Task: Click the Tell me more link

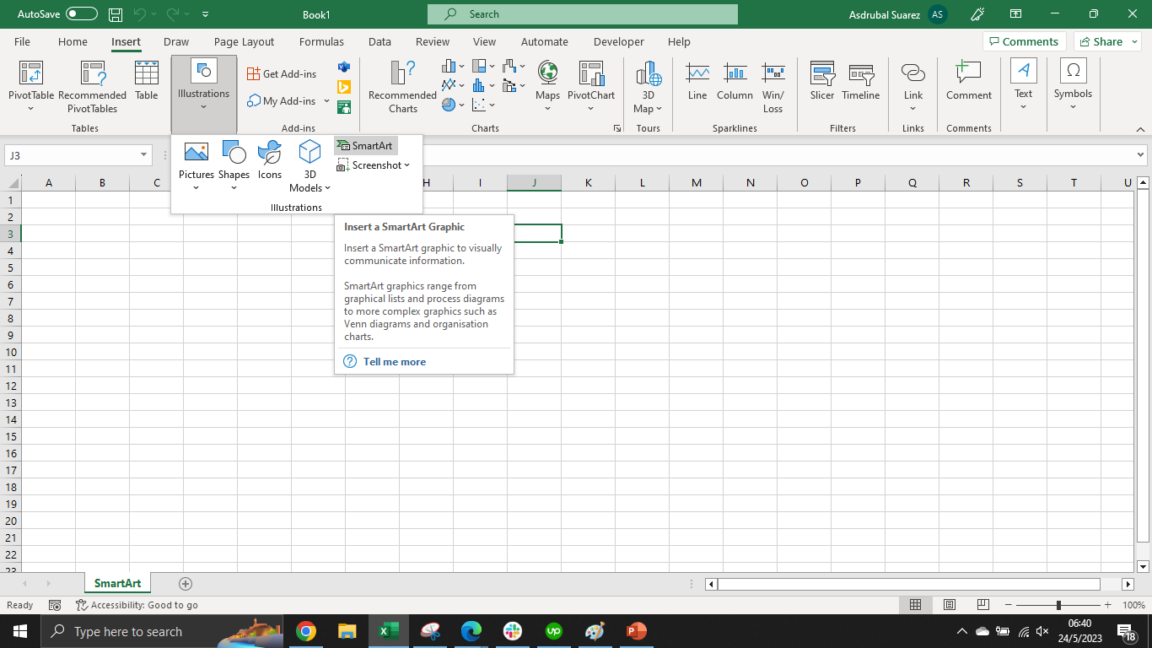Action: click(394, 361)
